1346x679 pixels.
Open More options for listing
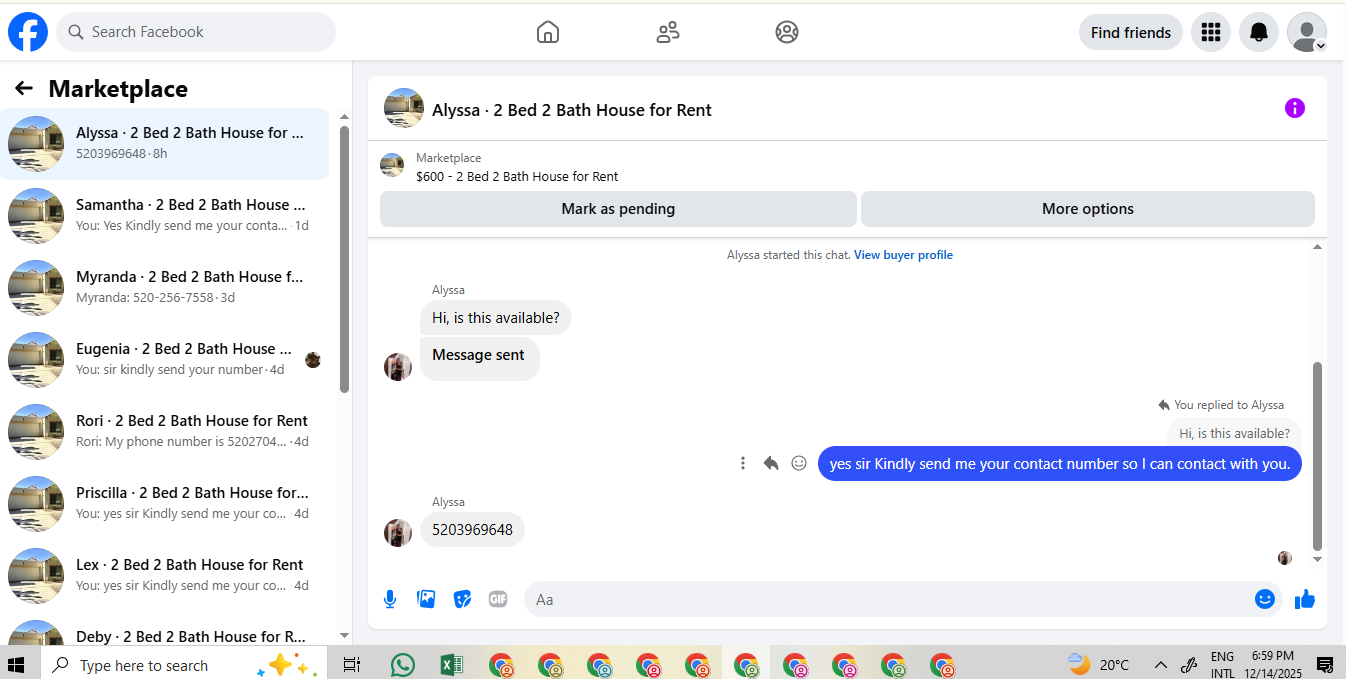coord(1088,209)
